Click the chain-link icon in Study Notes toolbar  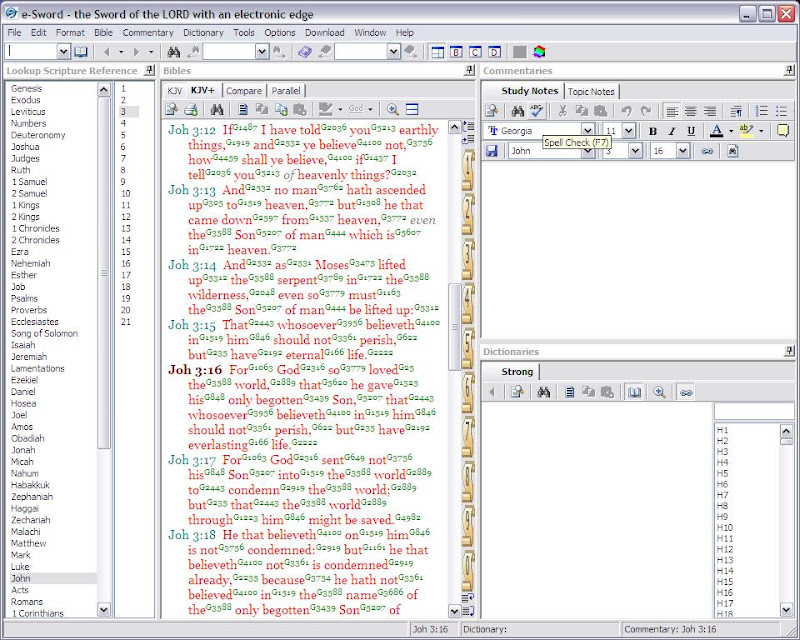coord(707,151)
